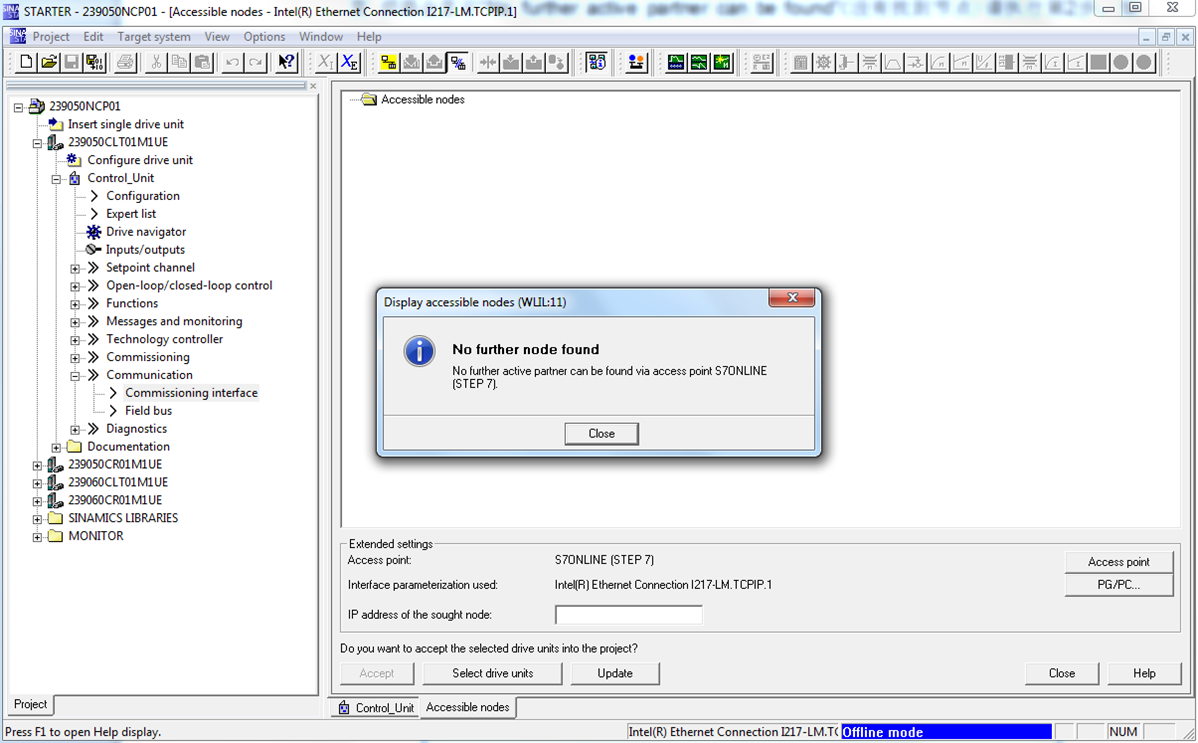Open the Accessible nodes toolbar icon
This screenshot has height=743, width=1198.
[596, 62]
